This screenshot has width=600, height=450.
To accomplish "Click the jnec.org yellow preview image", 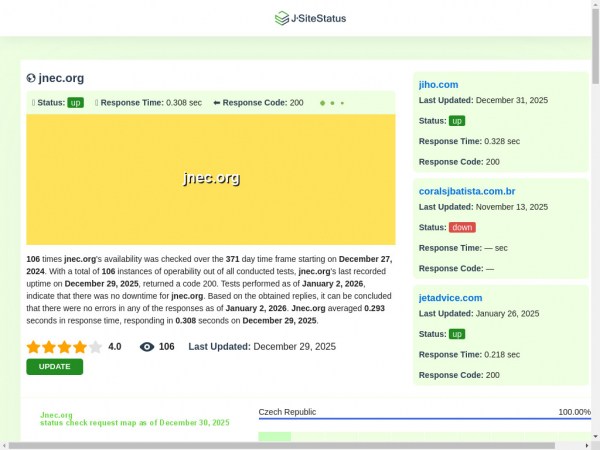I will click(x=211, y=179).
